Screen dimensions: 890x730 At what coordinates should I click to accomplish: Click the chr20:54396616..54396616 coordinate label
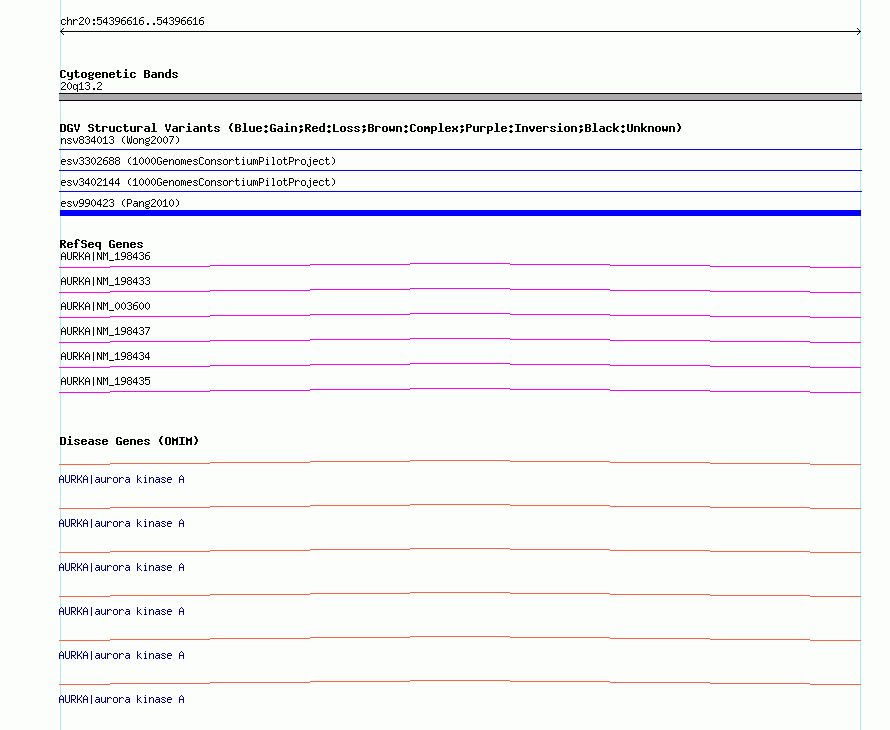pos(132,21)
